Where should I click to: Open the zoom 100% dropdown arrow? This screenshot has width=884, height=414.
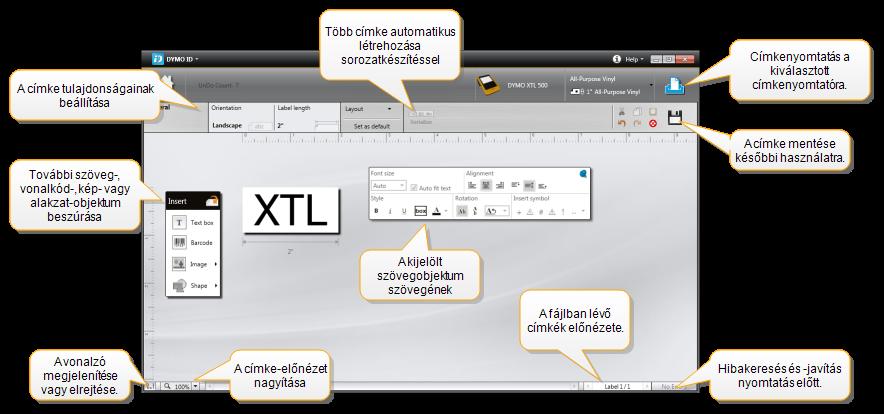click(x=196, y=387)
